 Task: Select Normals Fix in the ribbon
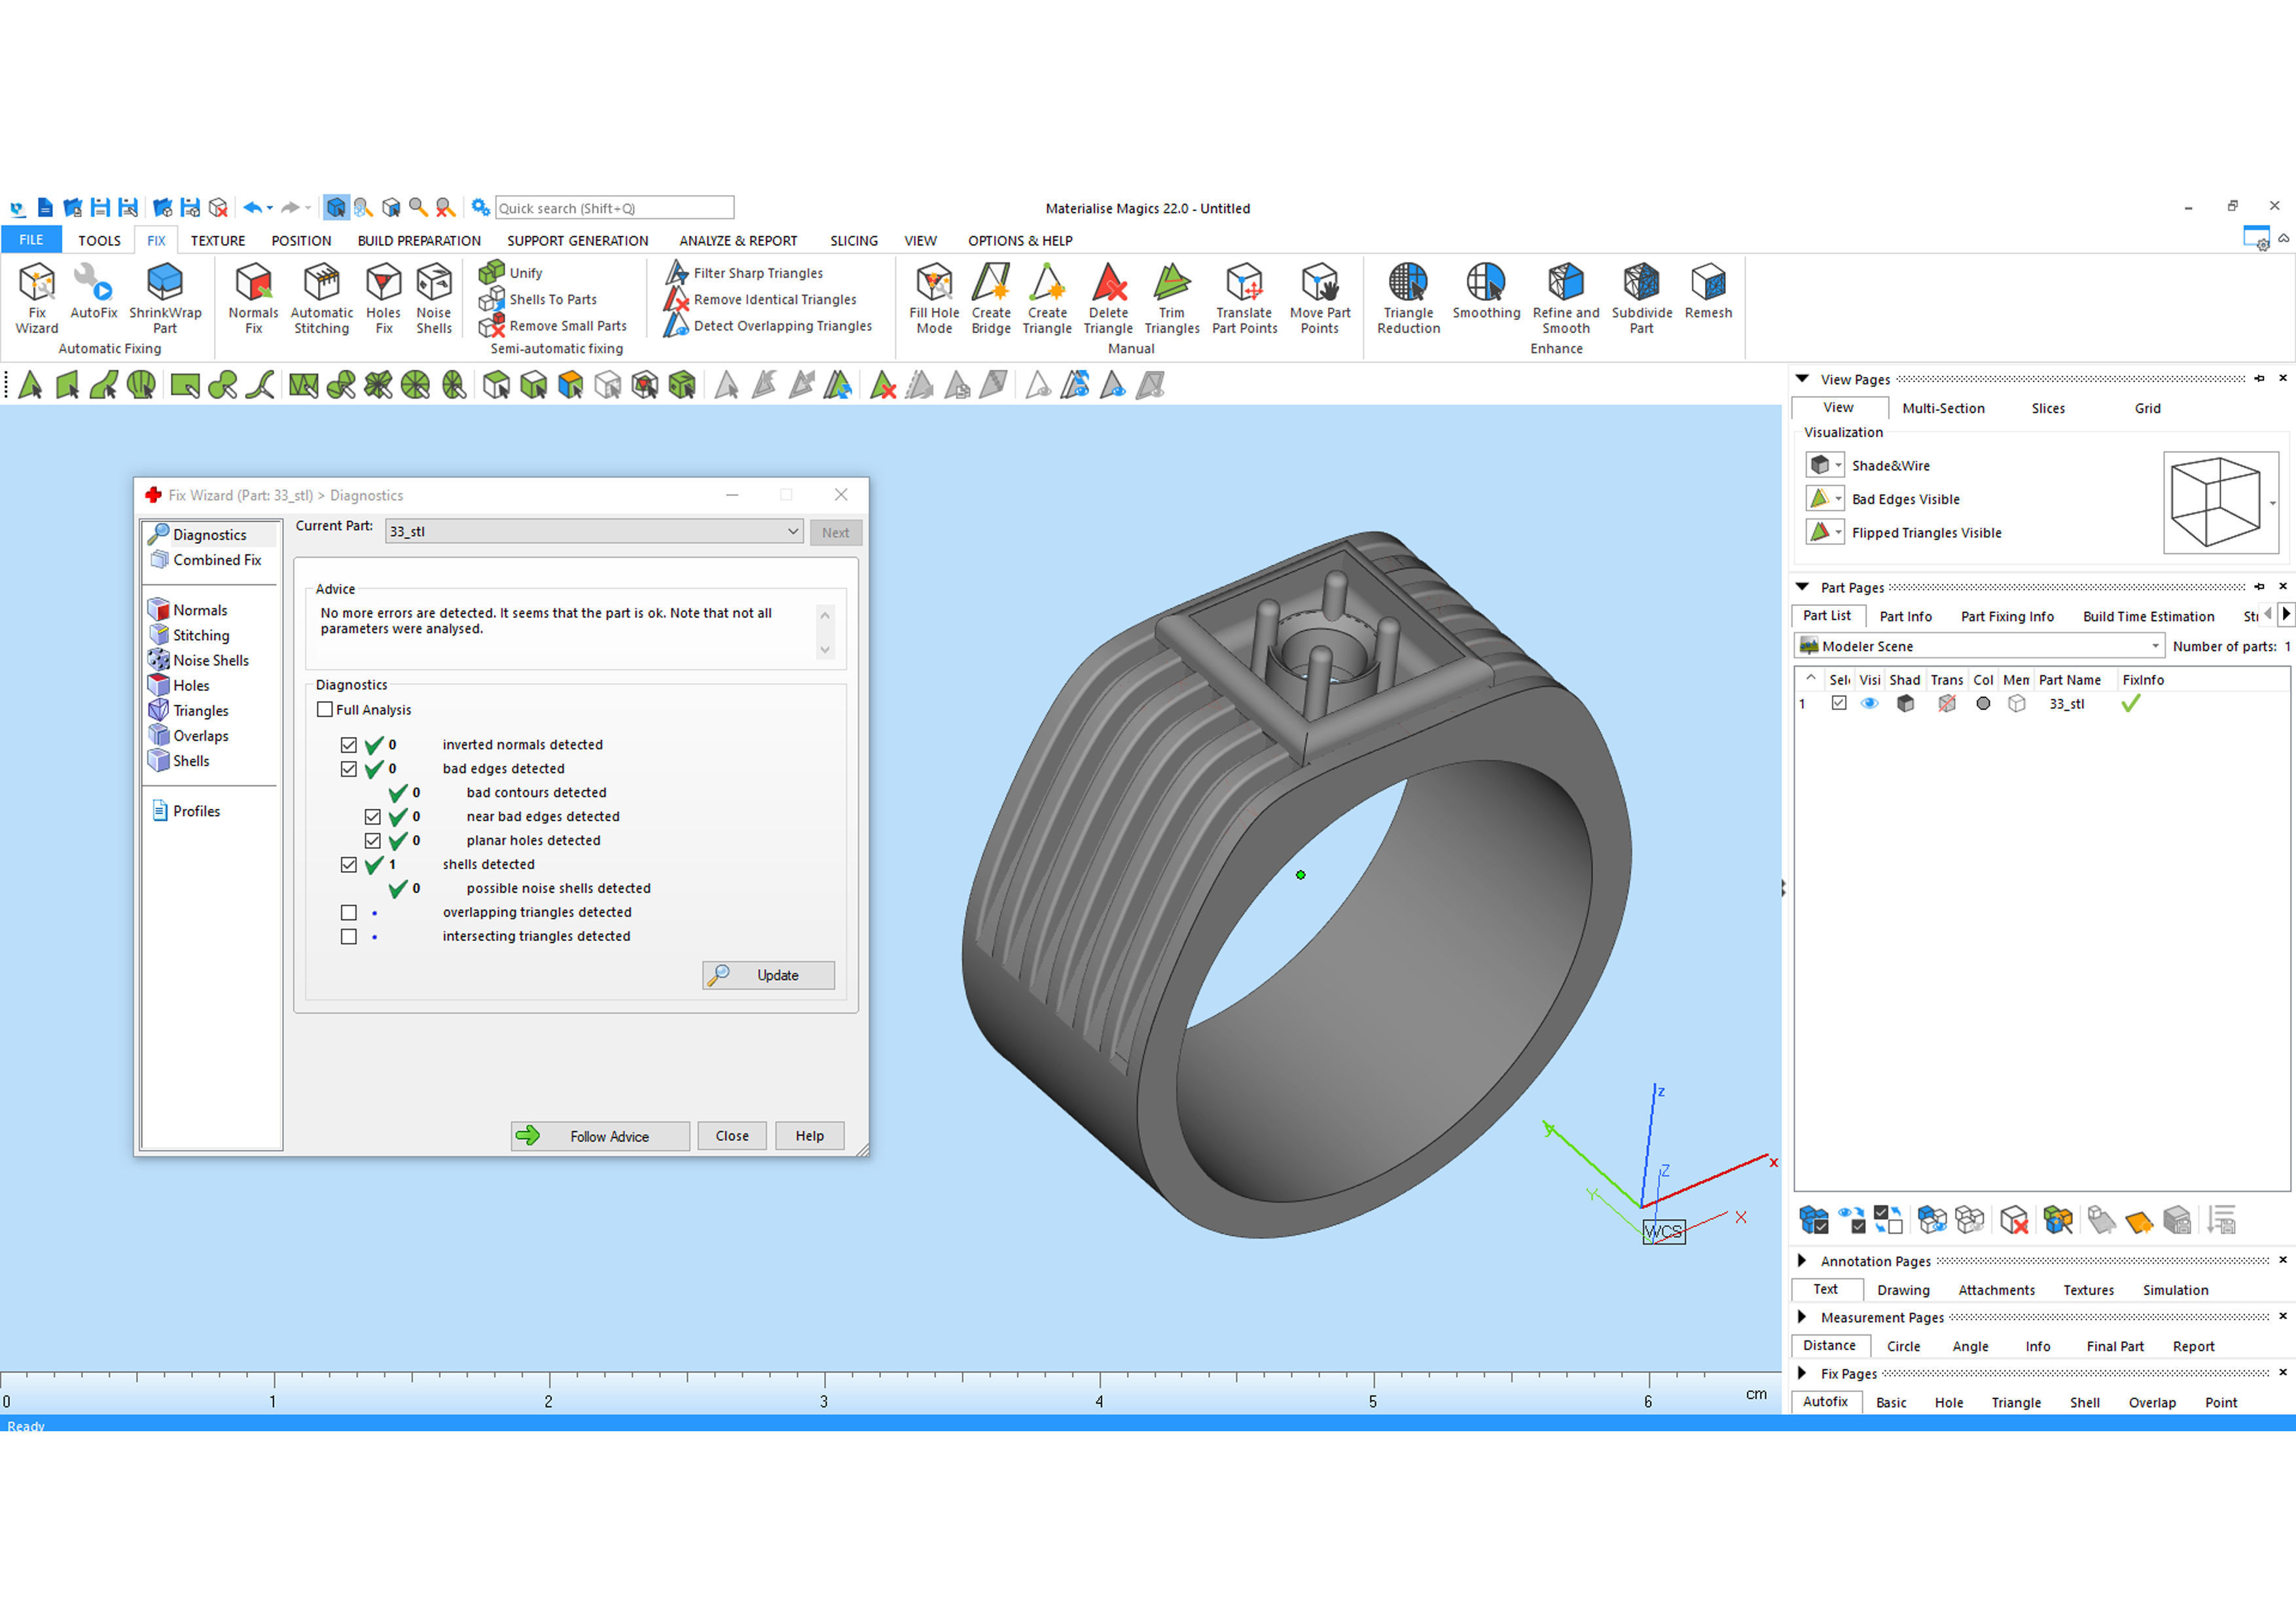click(x=253, y=298)
